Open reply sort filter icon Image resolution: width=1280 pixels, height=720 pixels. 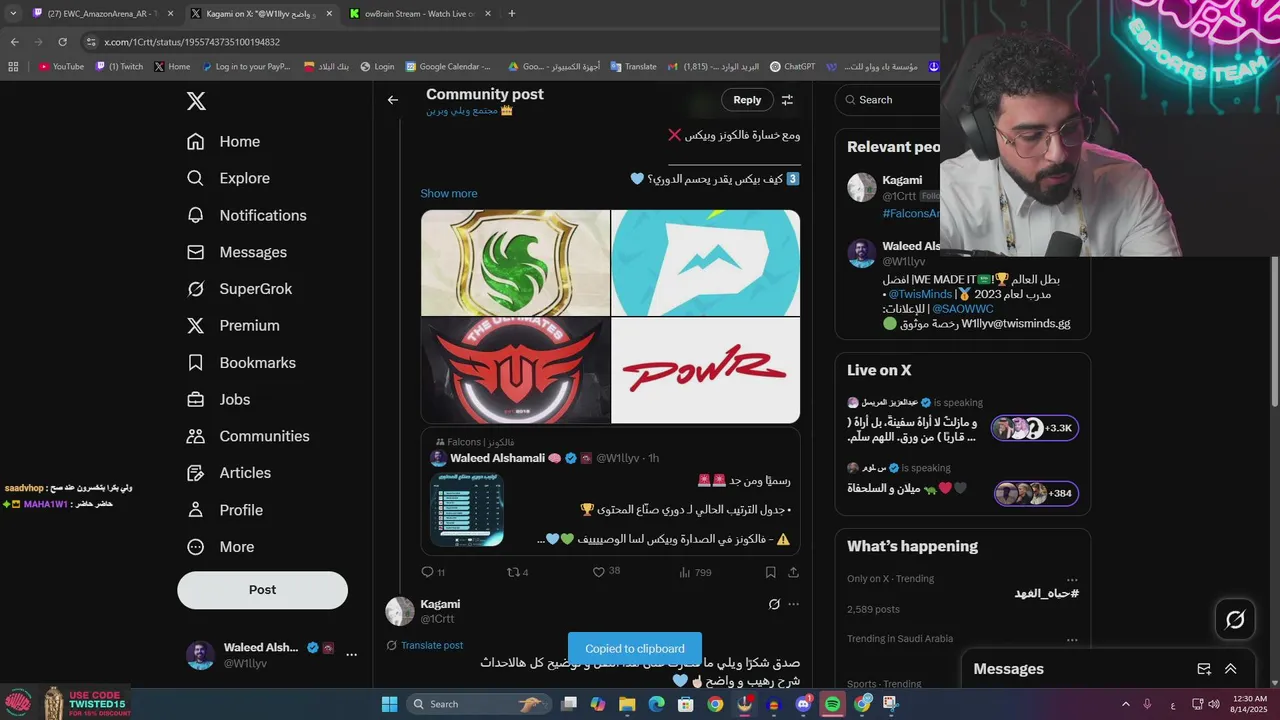tap(787, 100)
